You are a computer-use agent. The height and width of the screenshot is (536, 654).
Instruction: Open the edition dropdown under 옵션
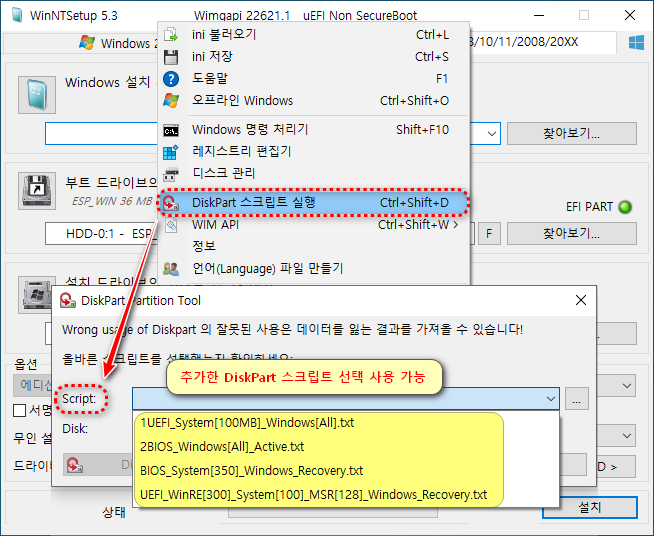pyautogui.click(x=33, y=385)
